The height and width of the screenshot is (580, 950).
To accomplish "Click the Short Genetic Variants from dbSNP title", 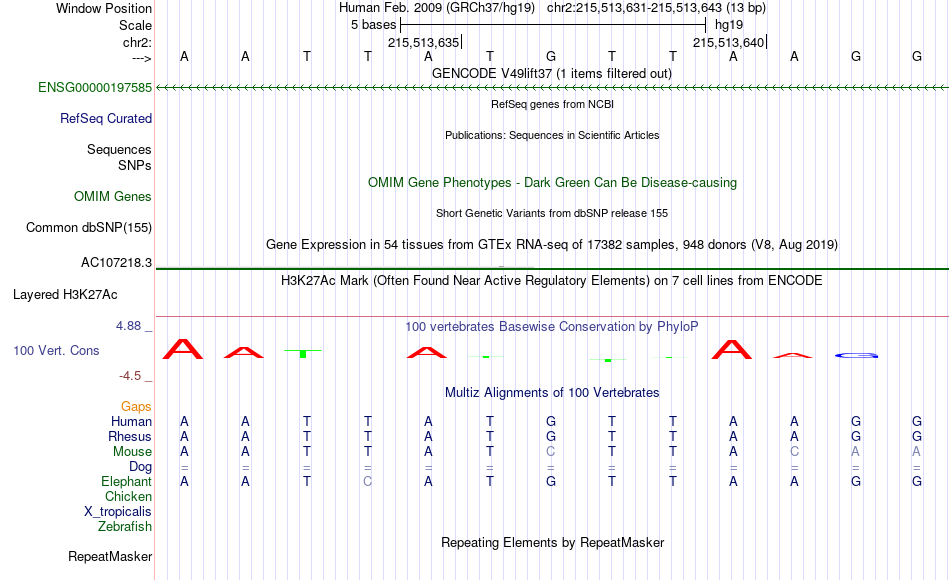I will point(552,213).
